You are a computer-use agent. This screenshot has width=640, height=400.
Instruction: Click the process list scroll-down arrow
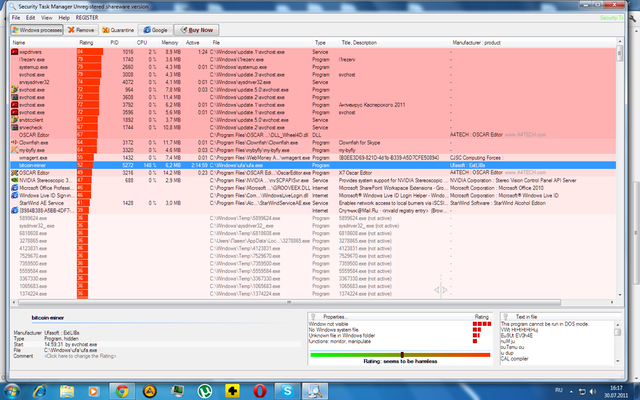620,295
